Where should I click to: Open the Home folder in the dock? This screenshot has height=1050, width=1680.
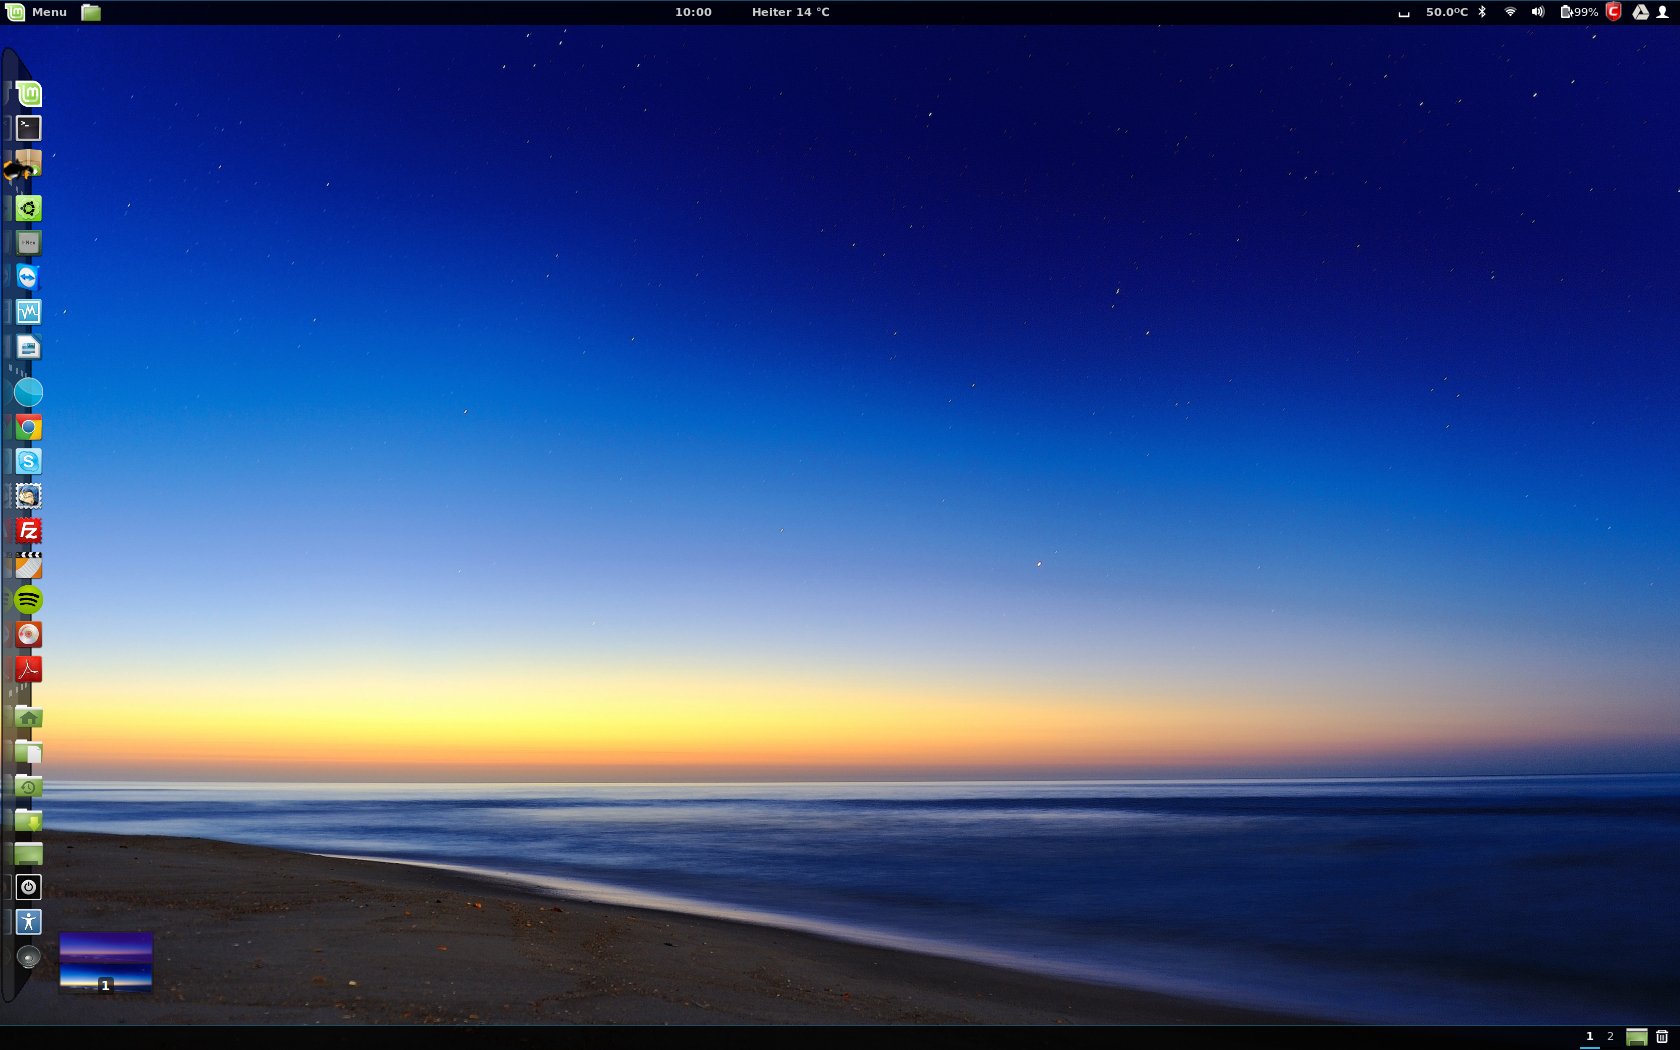pos(28,718)
